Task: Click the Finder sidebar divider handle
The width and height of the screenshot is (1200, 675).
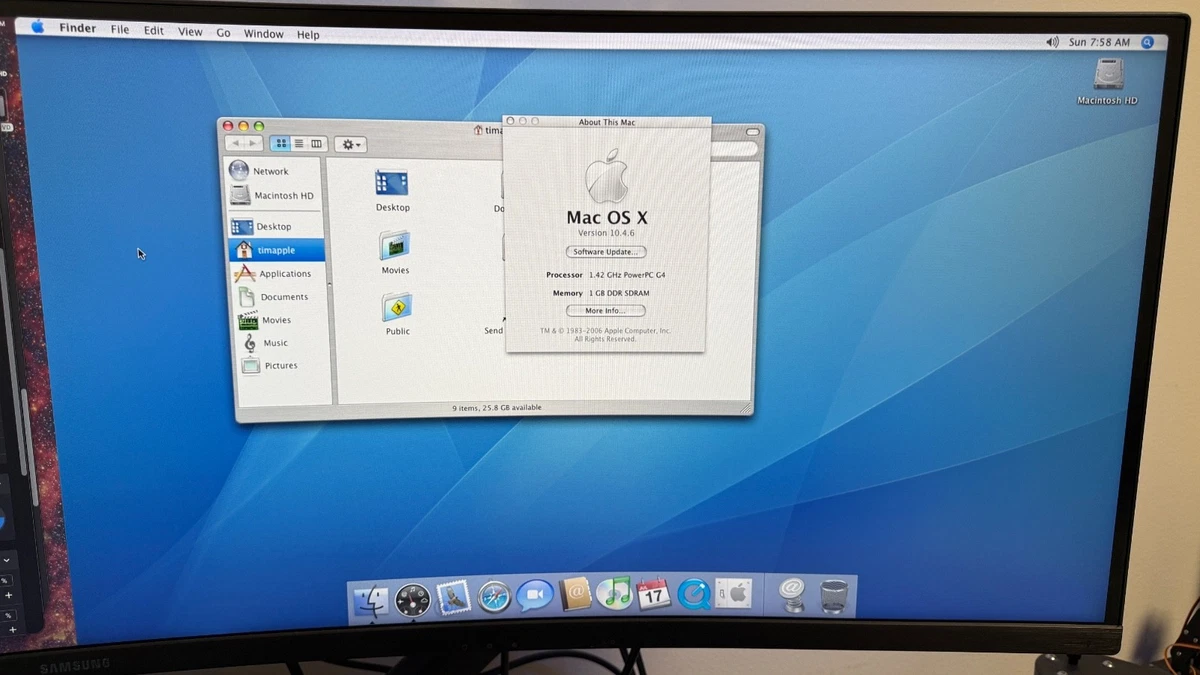Action: [330, 285]
